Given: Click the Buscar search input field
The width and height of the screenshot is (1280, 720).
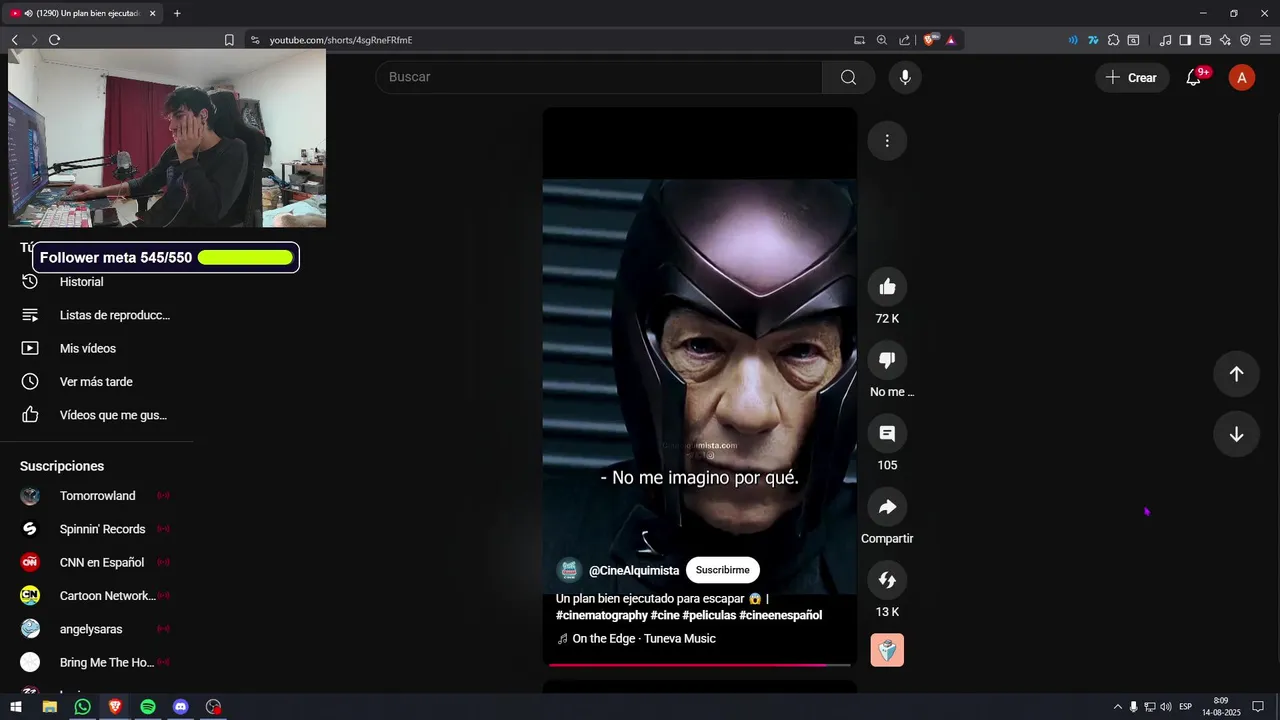Looking at the screenshot, I should pyautogui.click(x=599, y=77).
